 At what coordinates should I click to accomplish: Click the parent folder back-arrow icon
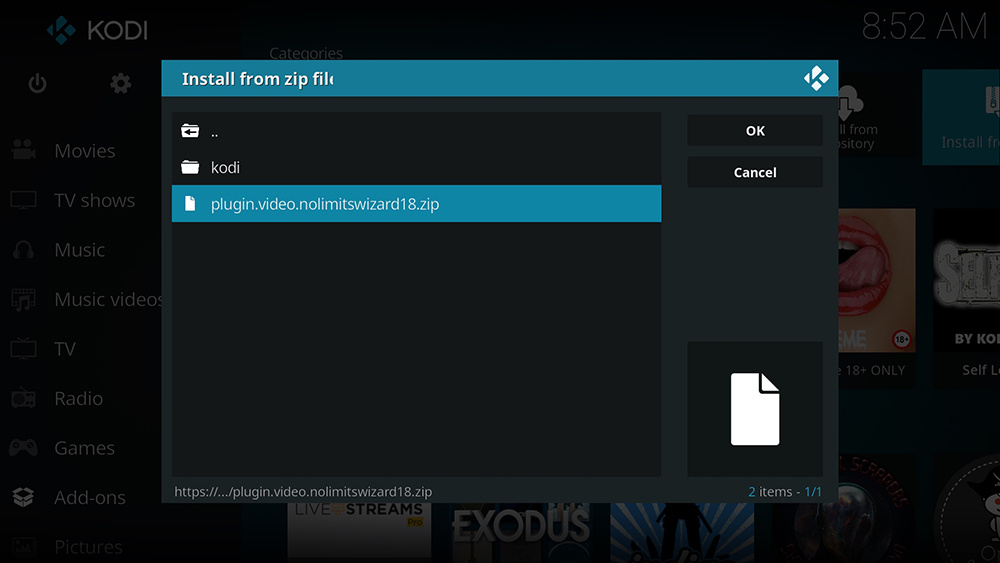[190, 131]
